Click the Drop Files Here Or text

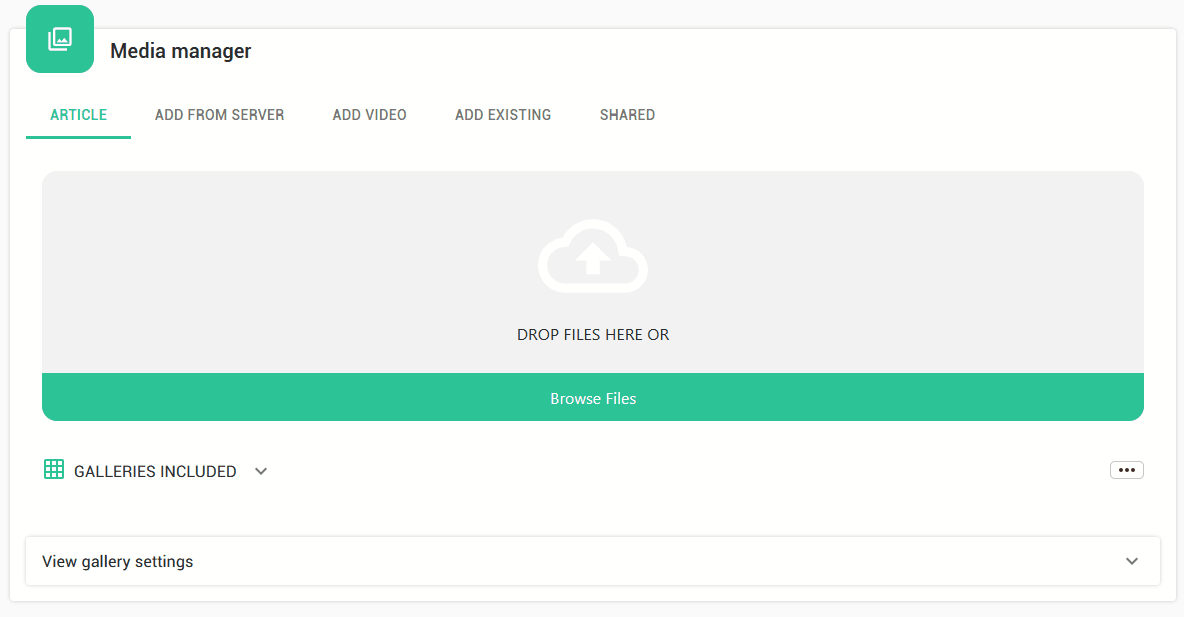pyautogui.click(x=593, y=335)
